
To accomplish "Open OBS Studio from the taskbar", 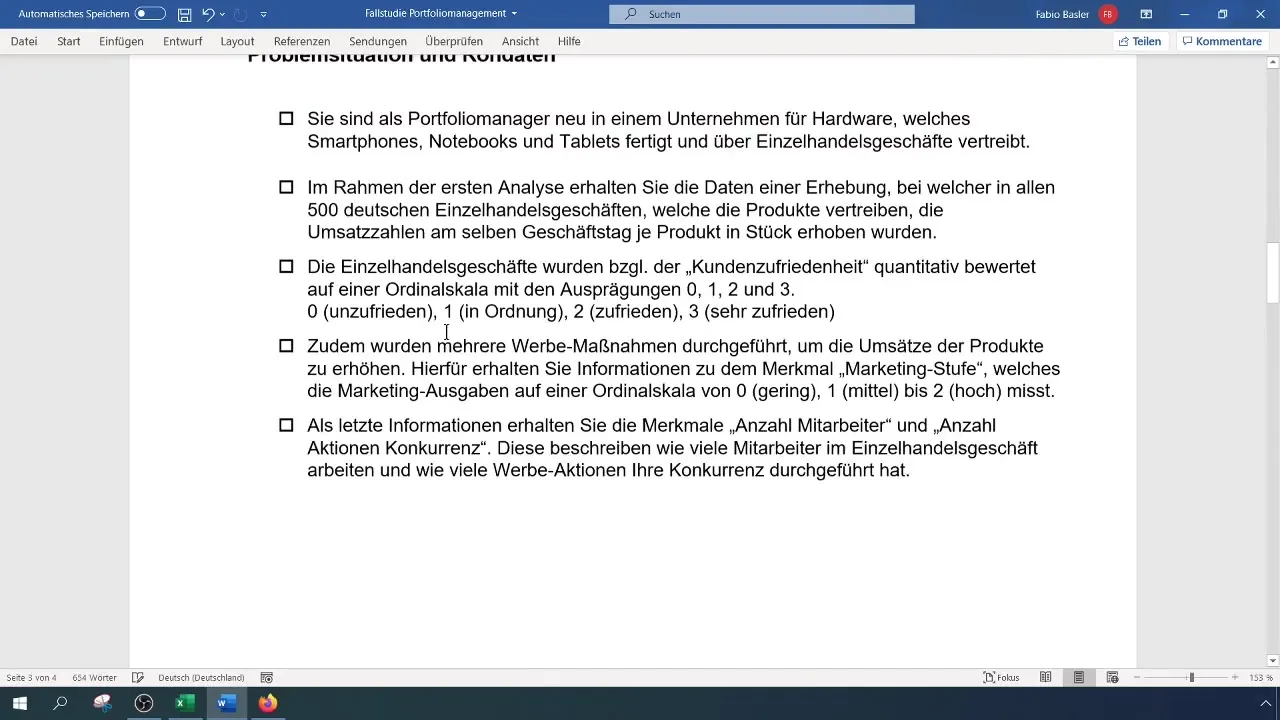I will (x=144, y=703).
